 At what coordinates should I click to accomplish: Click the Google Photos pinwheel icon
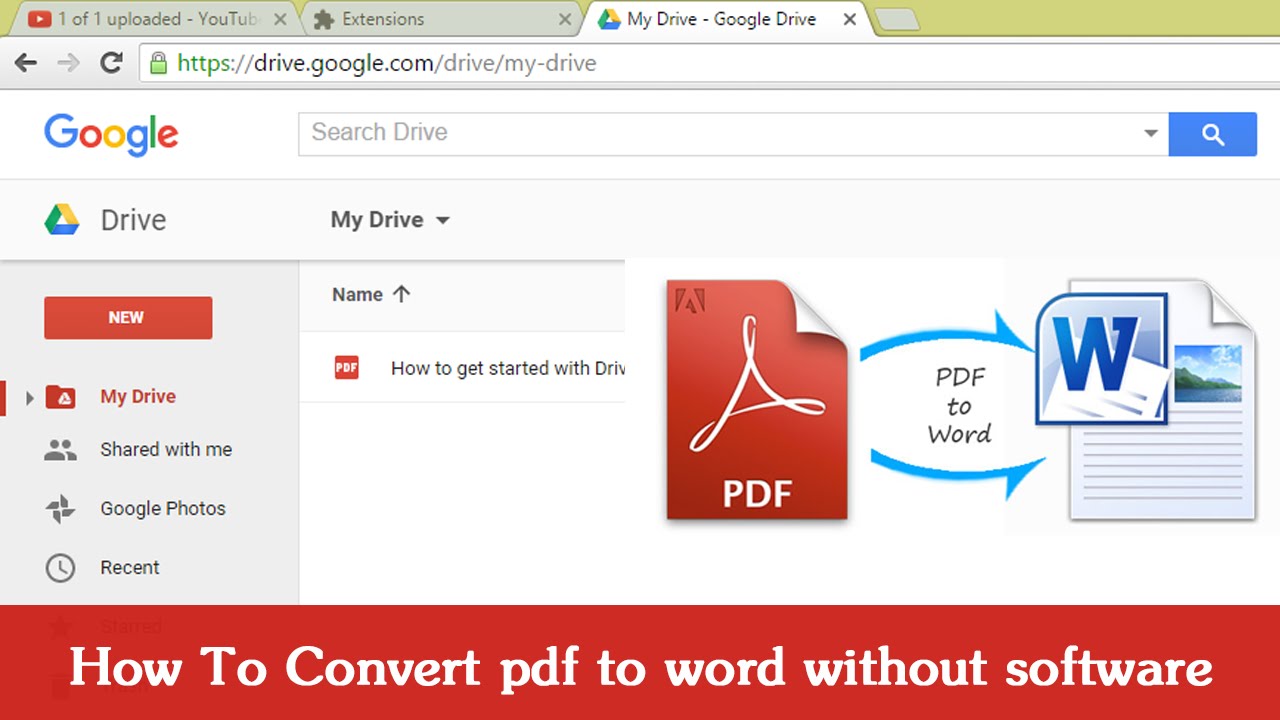point(60,509)
